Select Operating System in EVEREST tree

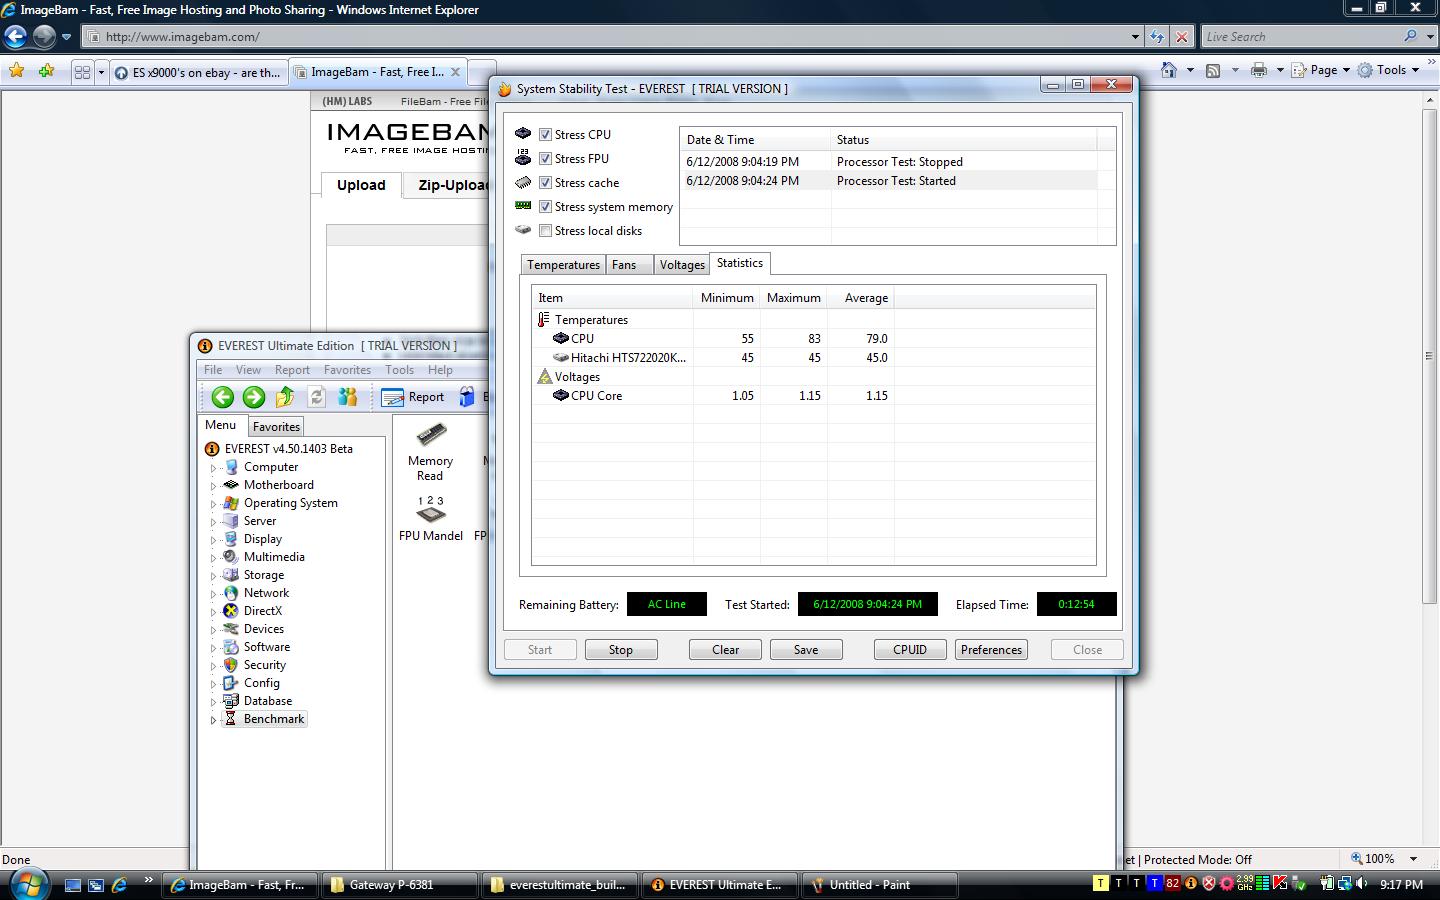click(291, 503)
